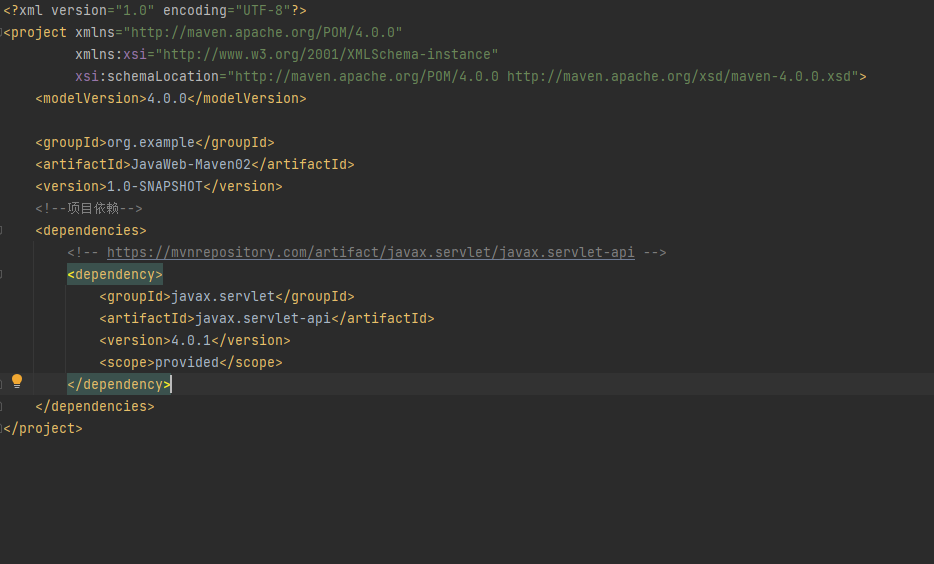Click the org.example groupId value
Viewport: 934px width, 564px height.
click(x=150, y=142)
